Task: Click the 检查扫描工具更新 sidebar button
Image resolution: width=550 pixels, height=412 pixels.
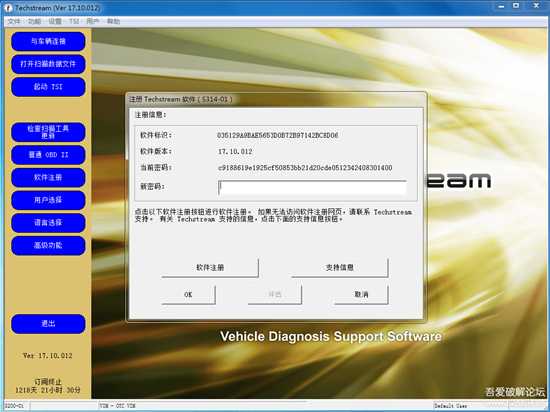Action: [48, 132]
